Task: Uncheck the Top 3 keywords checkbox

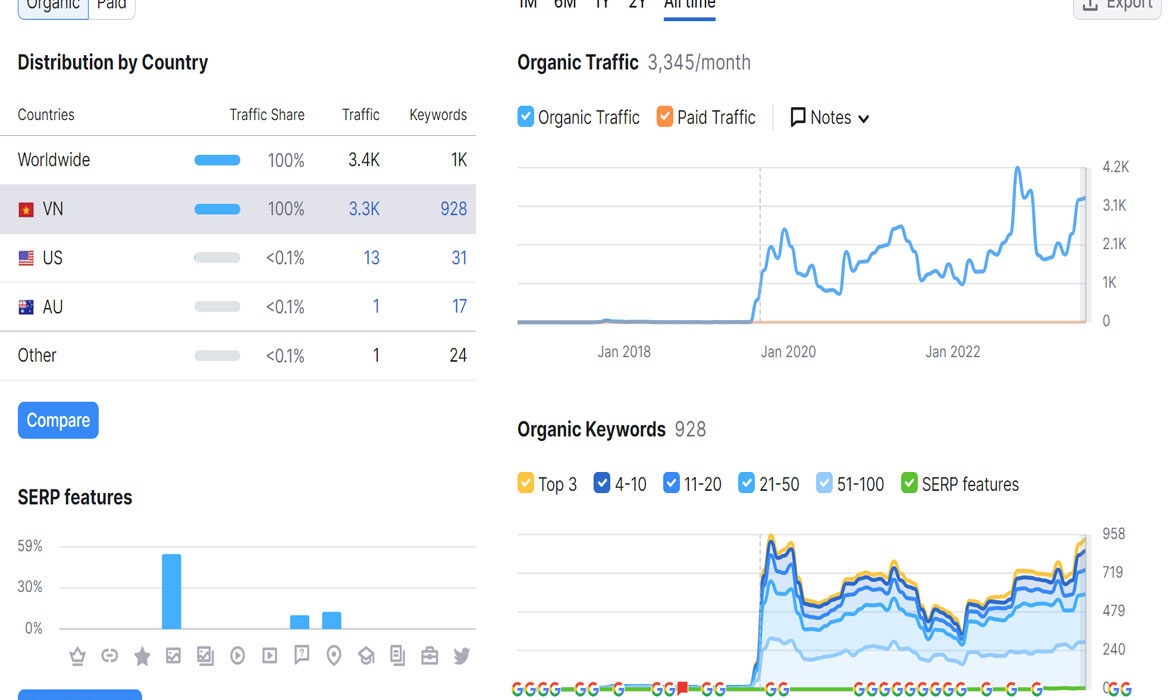Action: 525,483
